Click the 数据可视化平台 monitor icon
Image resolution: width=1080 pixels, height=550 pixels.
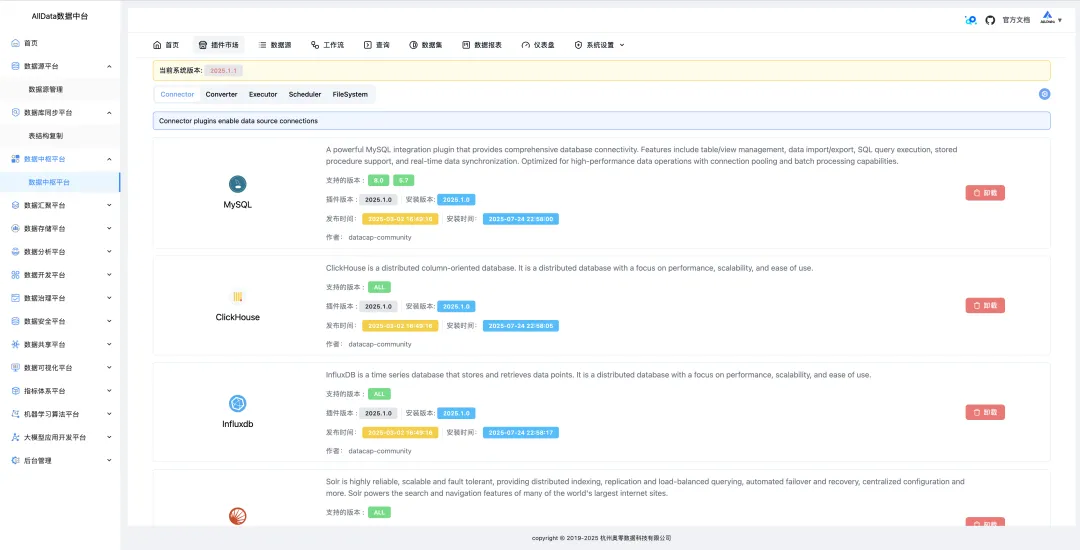coord(15,368)
